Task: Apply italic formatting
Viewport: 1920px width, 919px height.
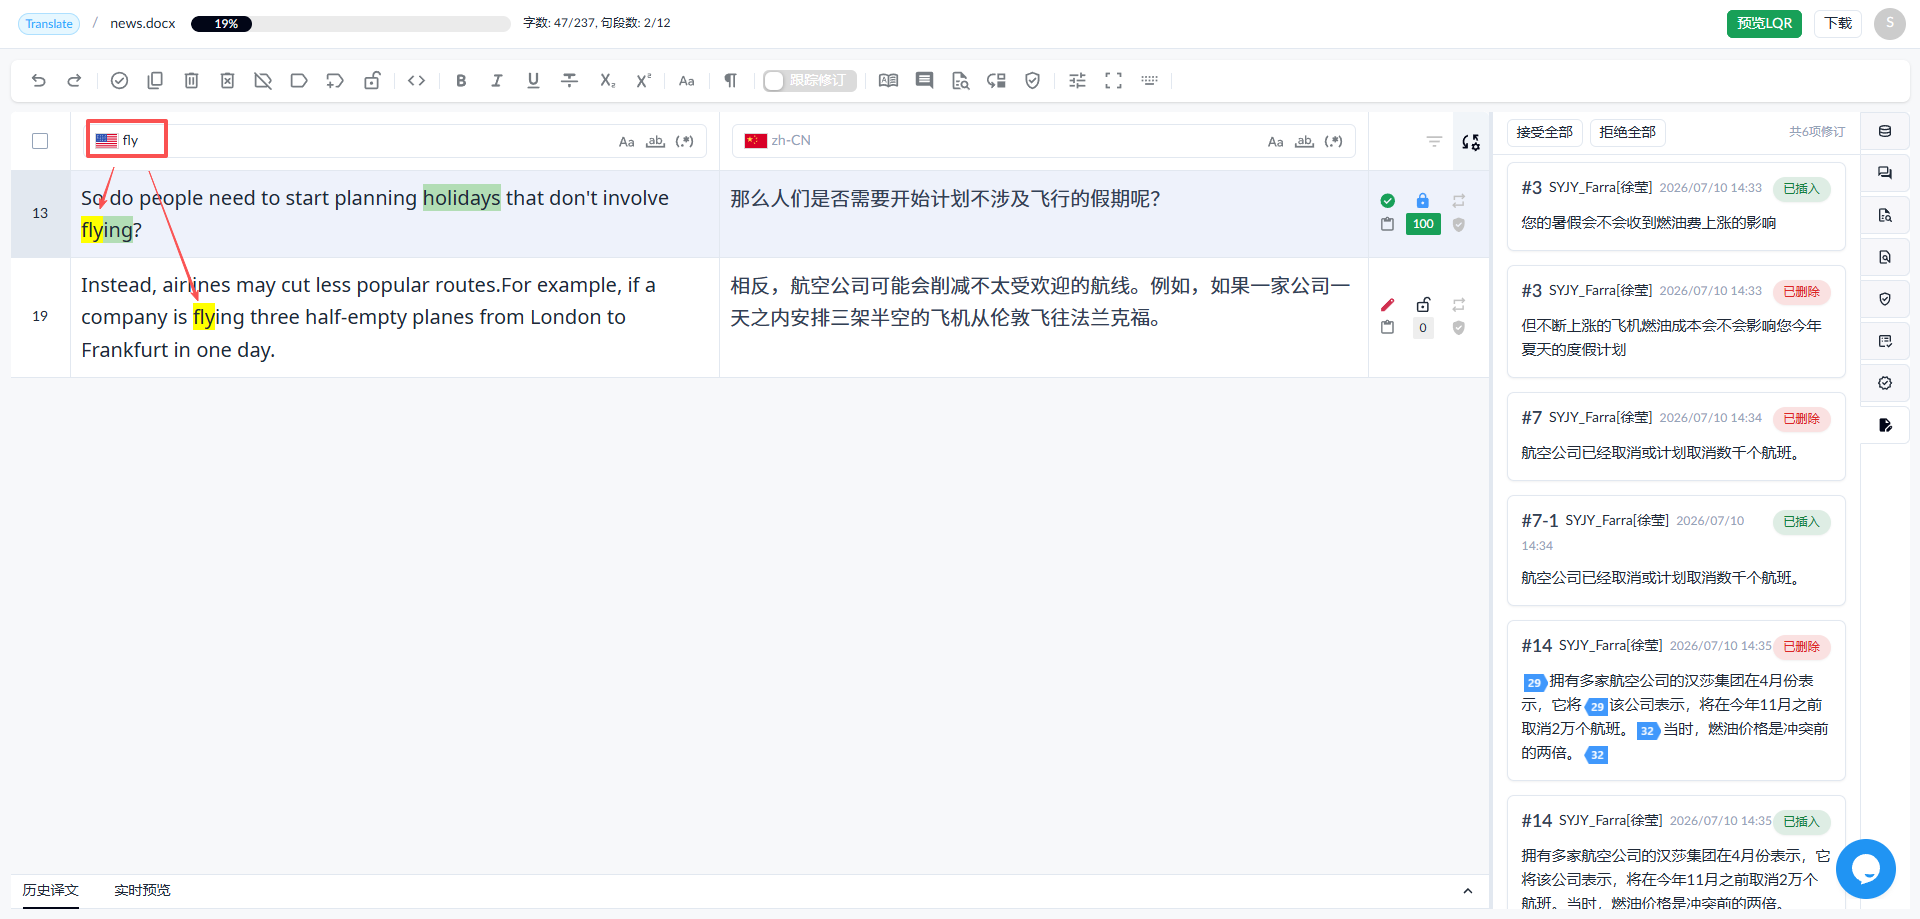Action: (497, 81)
